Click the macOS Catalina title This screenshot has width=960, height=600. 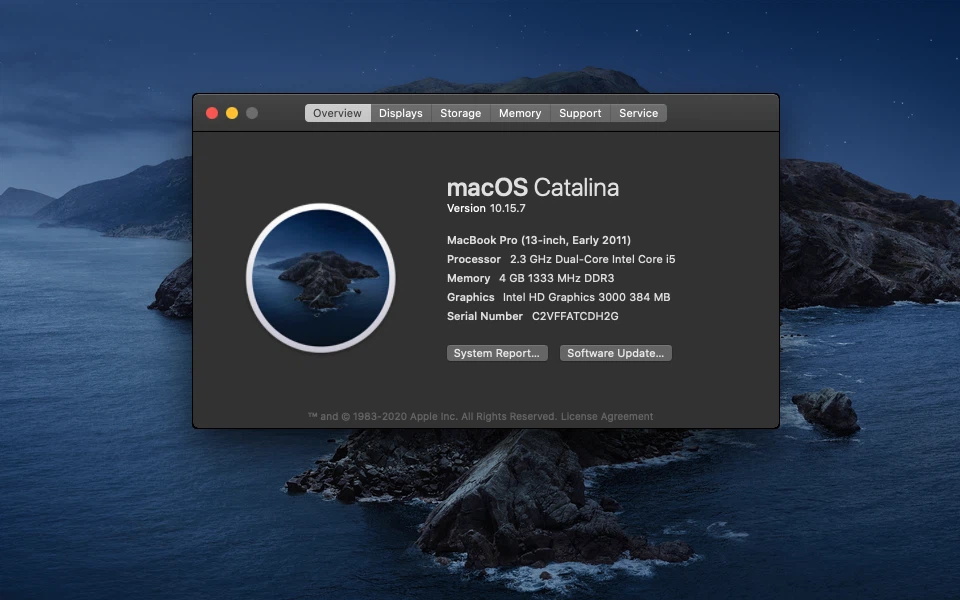click(x=533, y=187)
